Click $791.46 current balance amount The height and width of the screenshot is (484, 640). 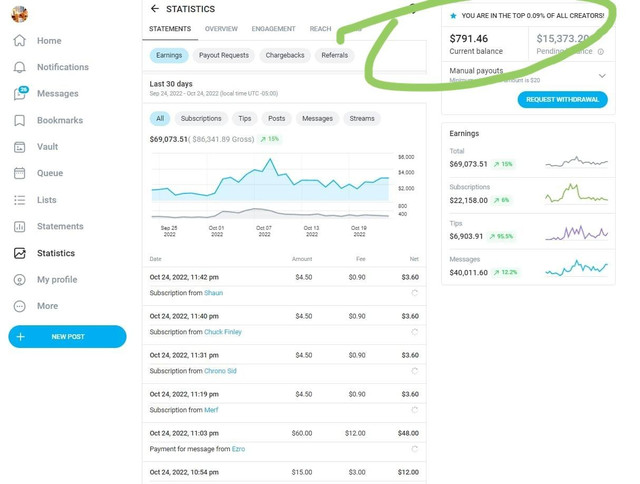[x=469, y=39]
